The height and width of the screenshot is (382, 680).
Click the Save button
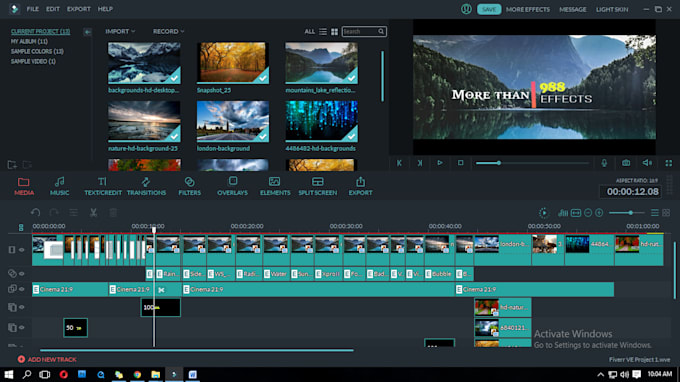489,9
